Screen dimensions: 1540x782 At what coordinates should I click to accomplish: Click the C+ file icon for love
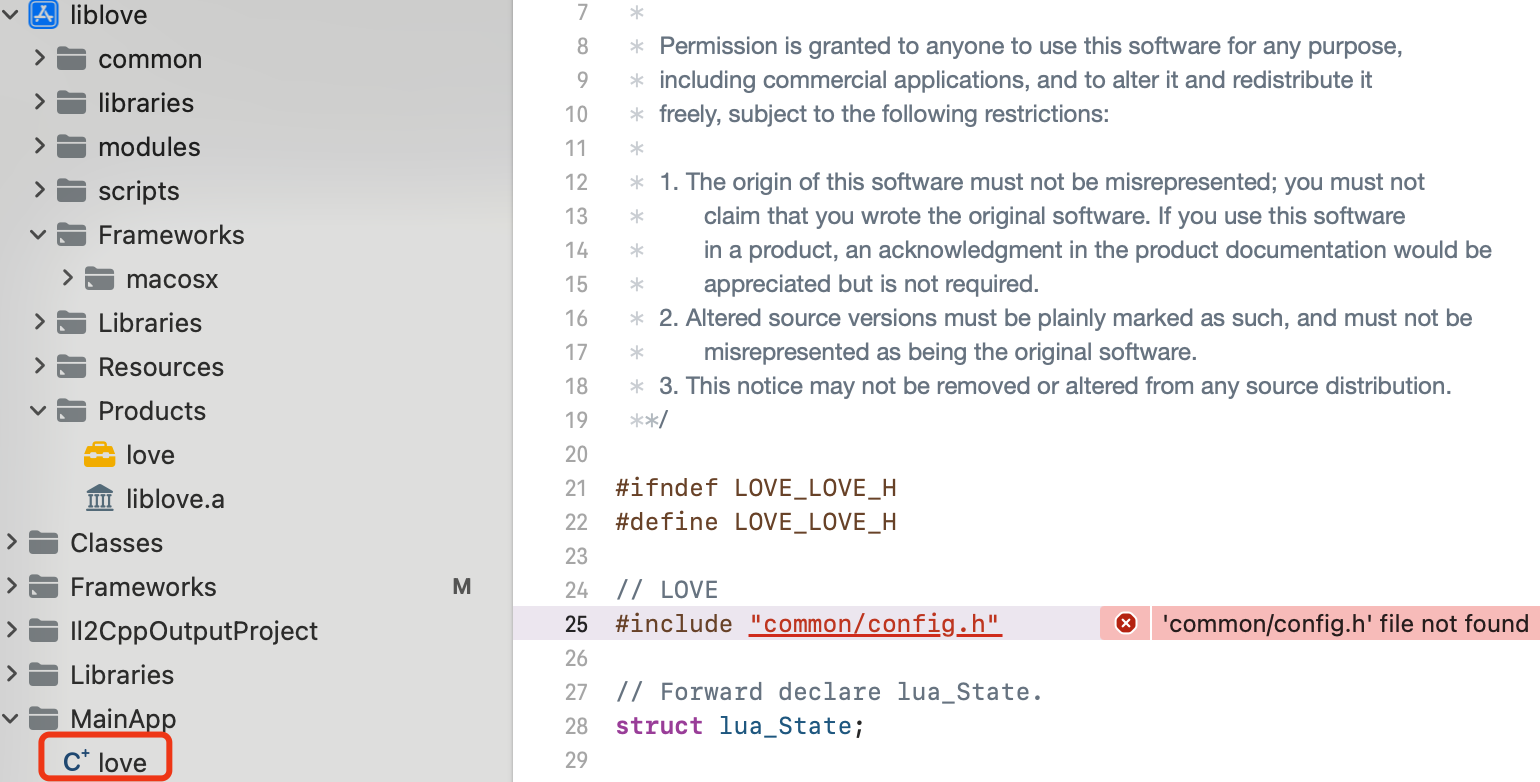[77, 762]
